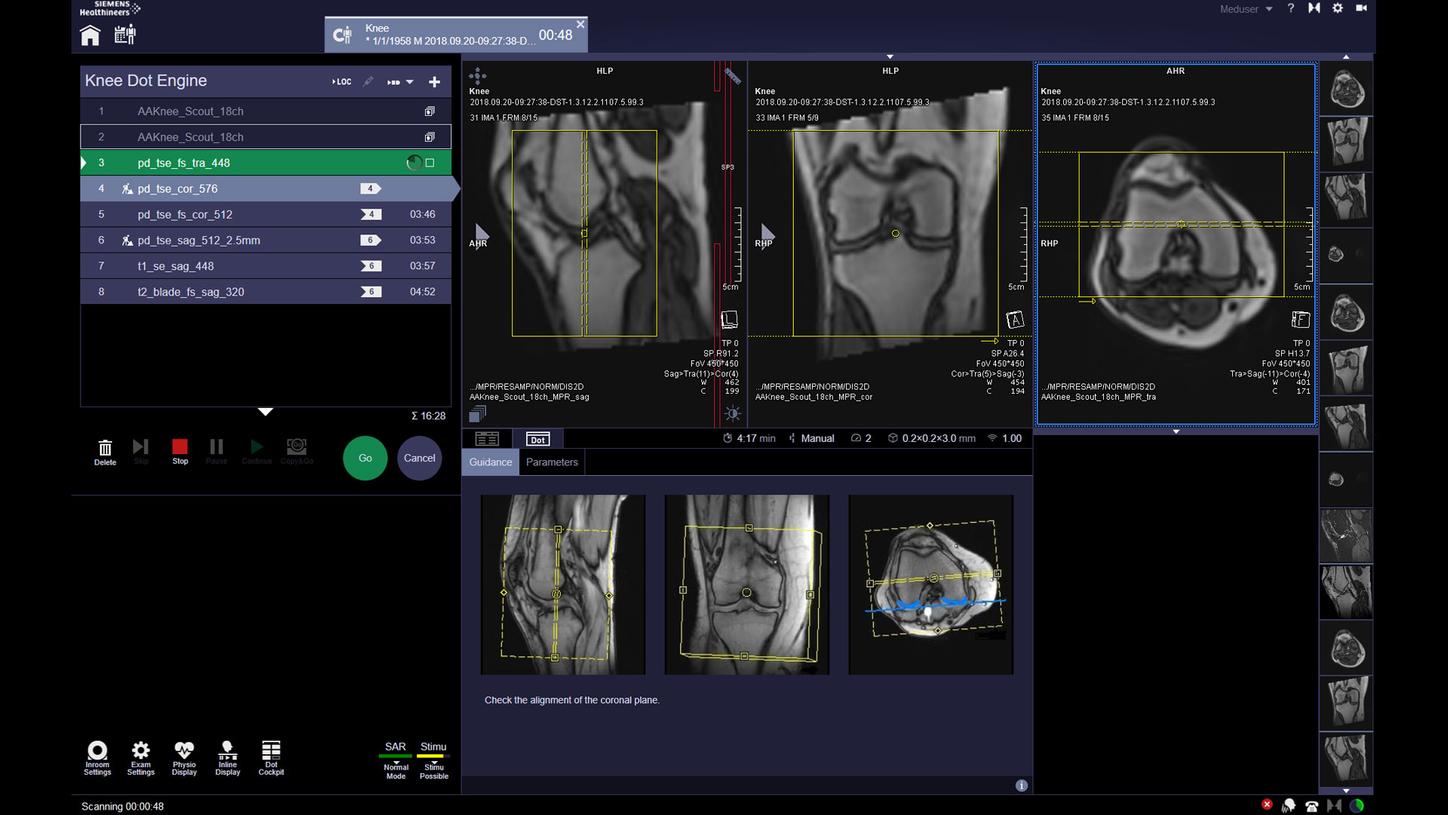Add a protocol with the plus icon

click(x=434, y=82)
